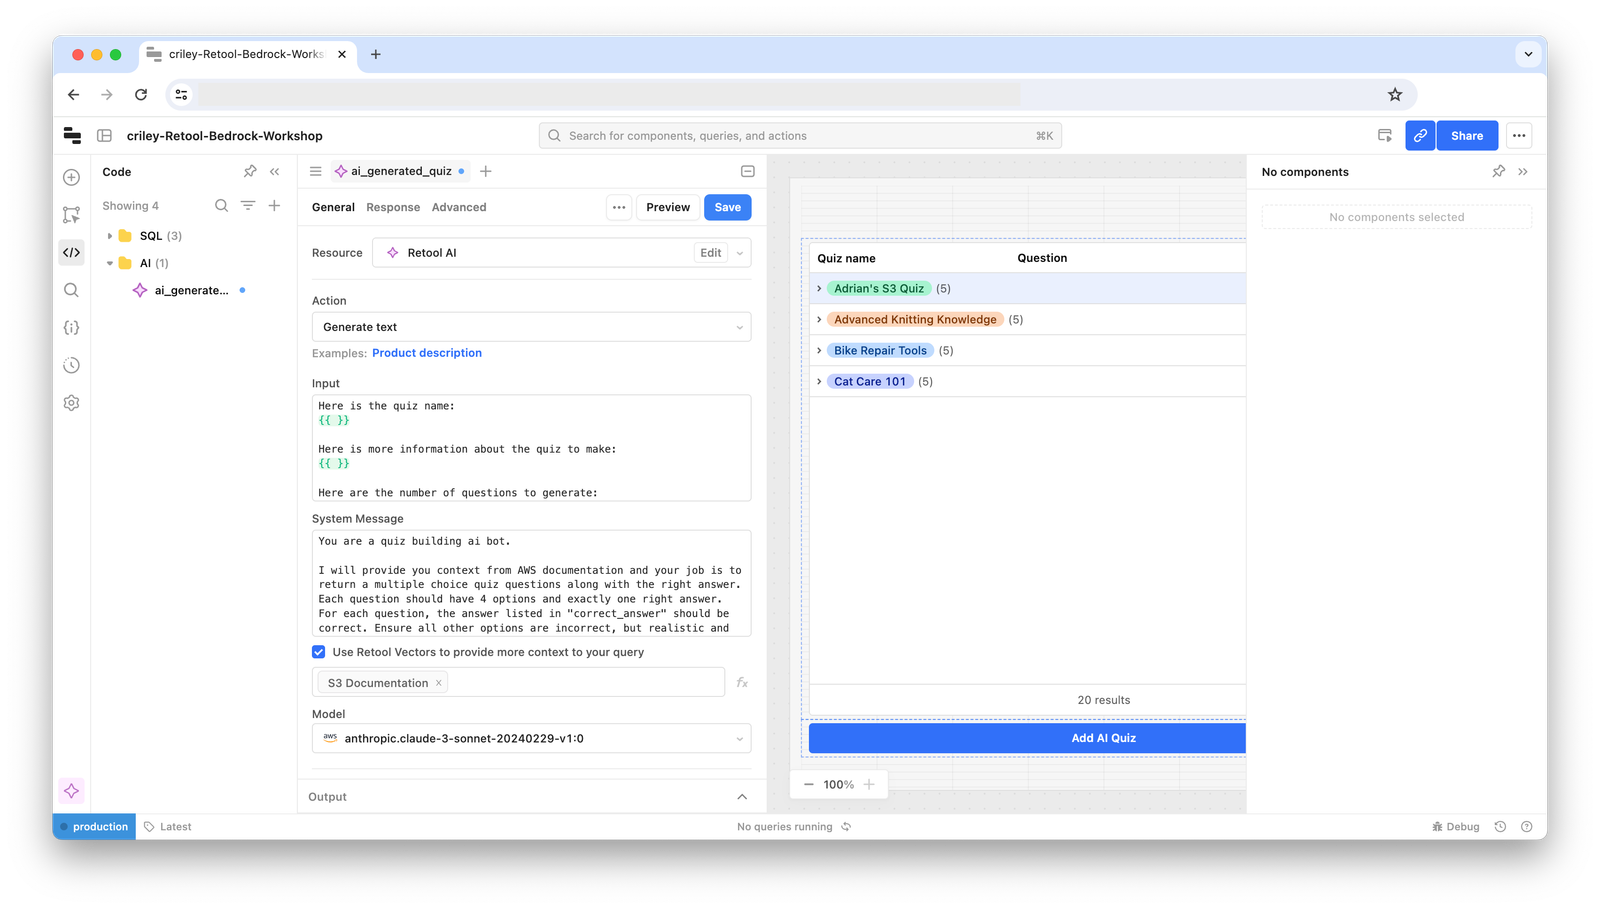Toggle the left panel layout icon
Viewport: 1600px width, 909px height.
tap(104, 136)
